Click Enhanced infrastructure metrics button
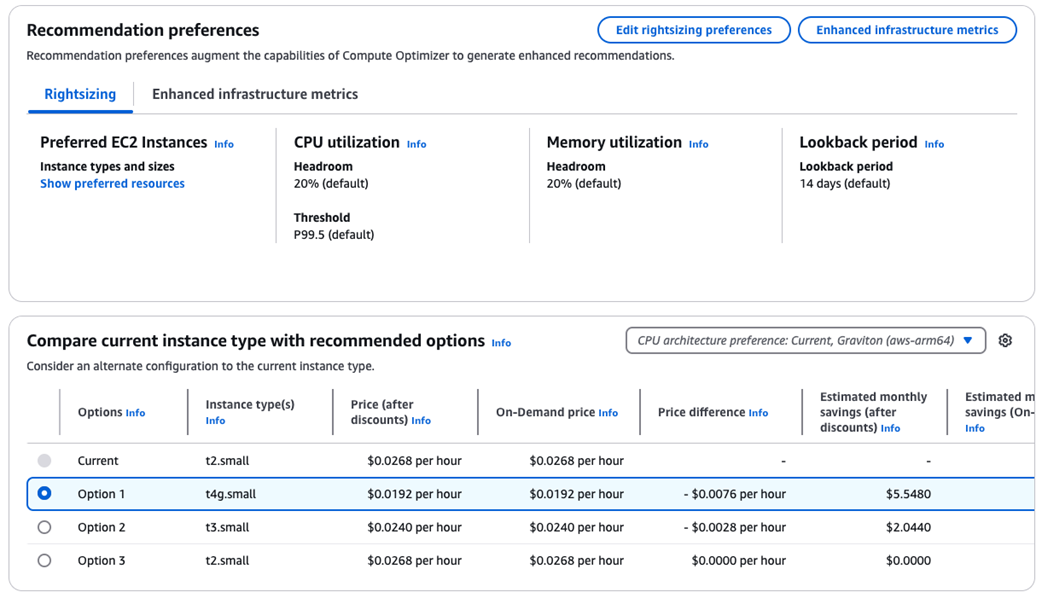 pos(907,30)
